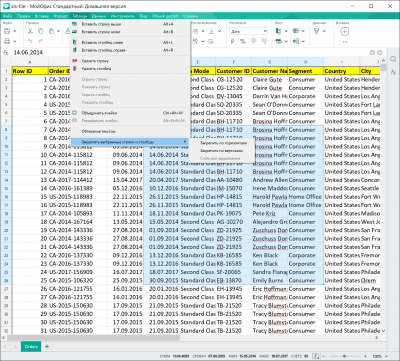Click the Redo arrow icon

click(x=40, y=41)
